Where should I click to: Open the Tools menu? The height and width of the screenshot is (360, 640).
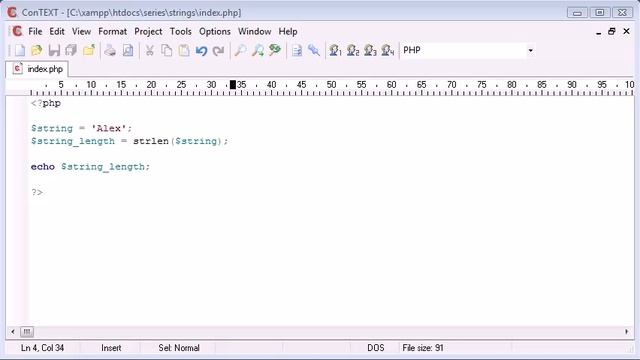coord(180,31)
